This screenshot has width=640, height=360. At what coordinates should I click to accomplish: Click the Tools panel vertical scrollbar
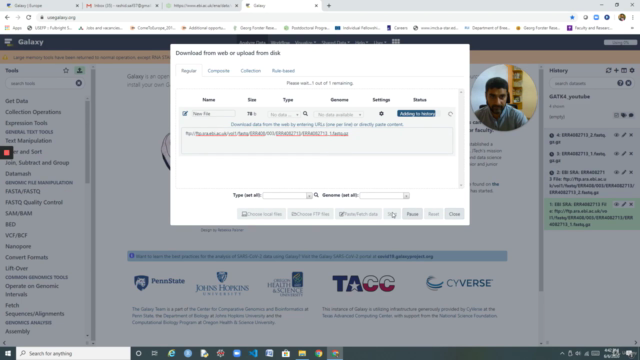click(x=87, y=141)
